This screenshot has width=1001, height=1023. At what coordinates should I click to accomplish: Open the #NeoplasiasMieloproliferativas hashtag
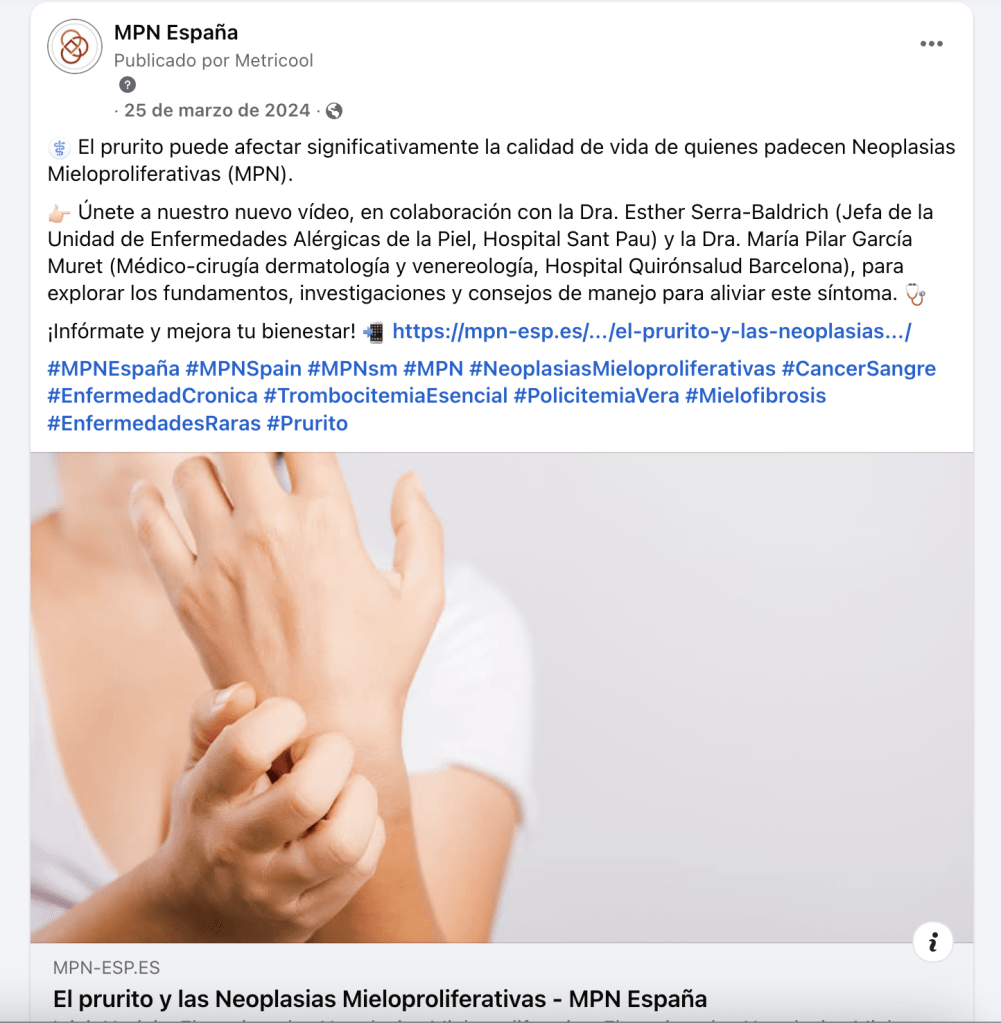coord(622,369)
